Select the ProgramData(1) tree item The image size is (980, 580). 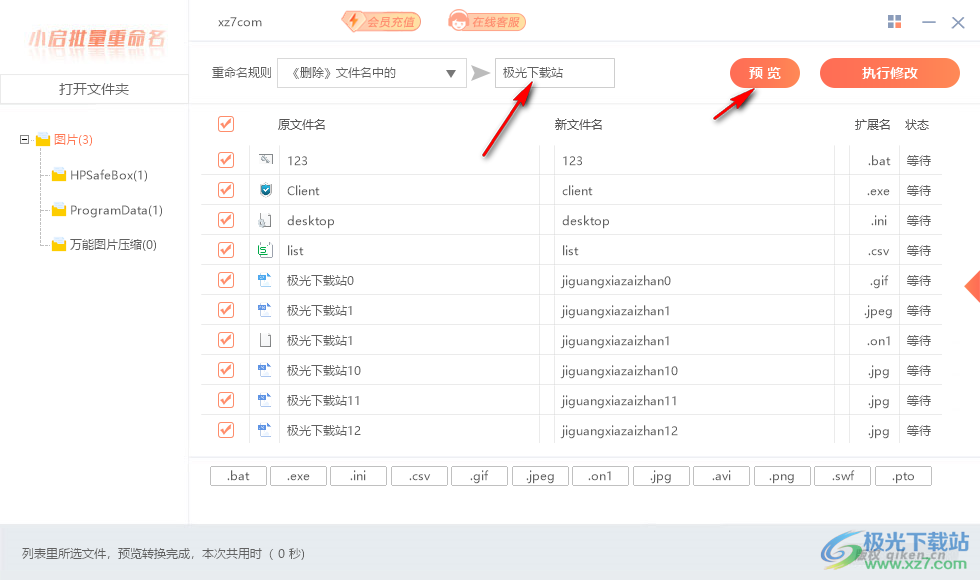116,210
